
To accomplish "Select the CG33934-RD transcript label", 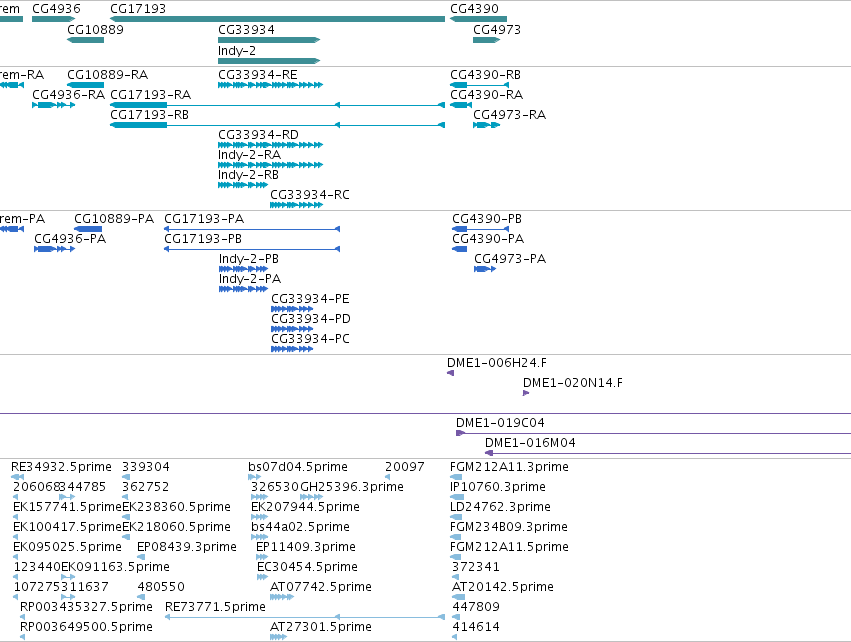I will [258, 135].
